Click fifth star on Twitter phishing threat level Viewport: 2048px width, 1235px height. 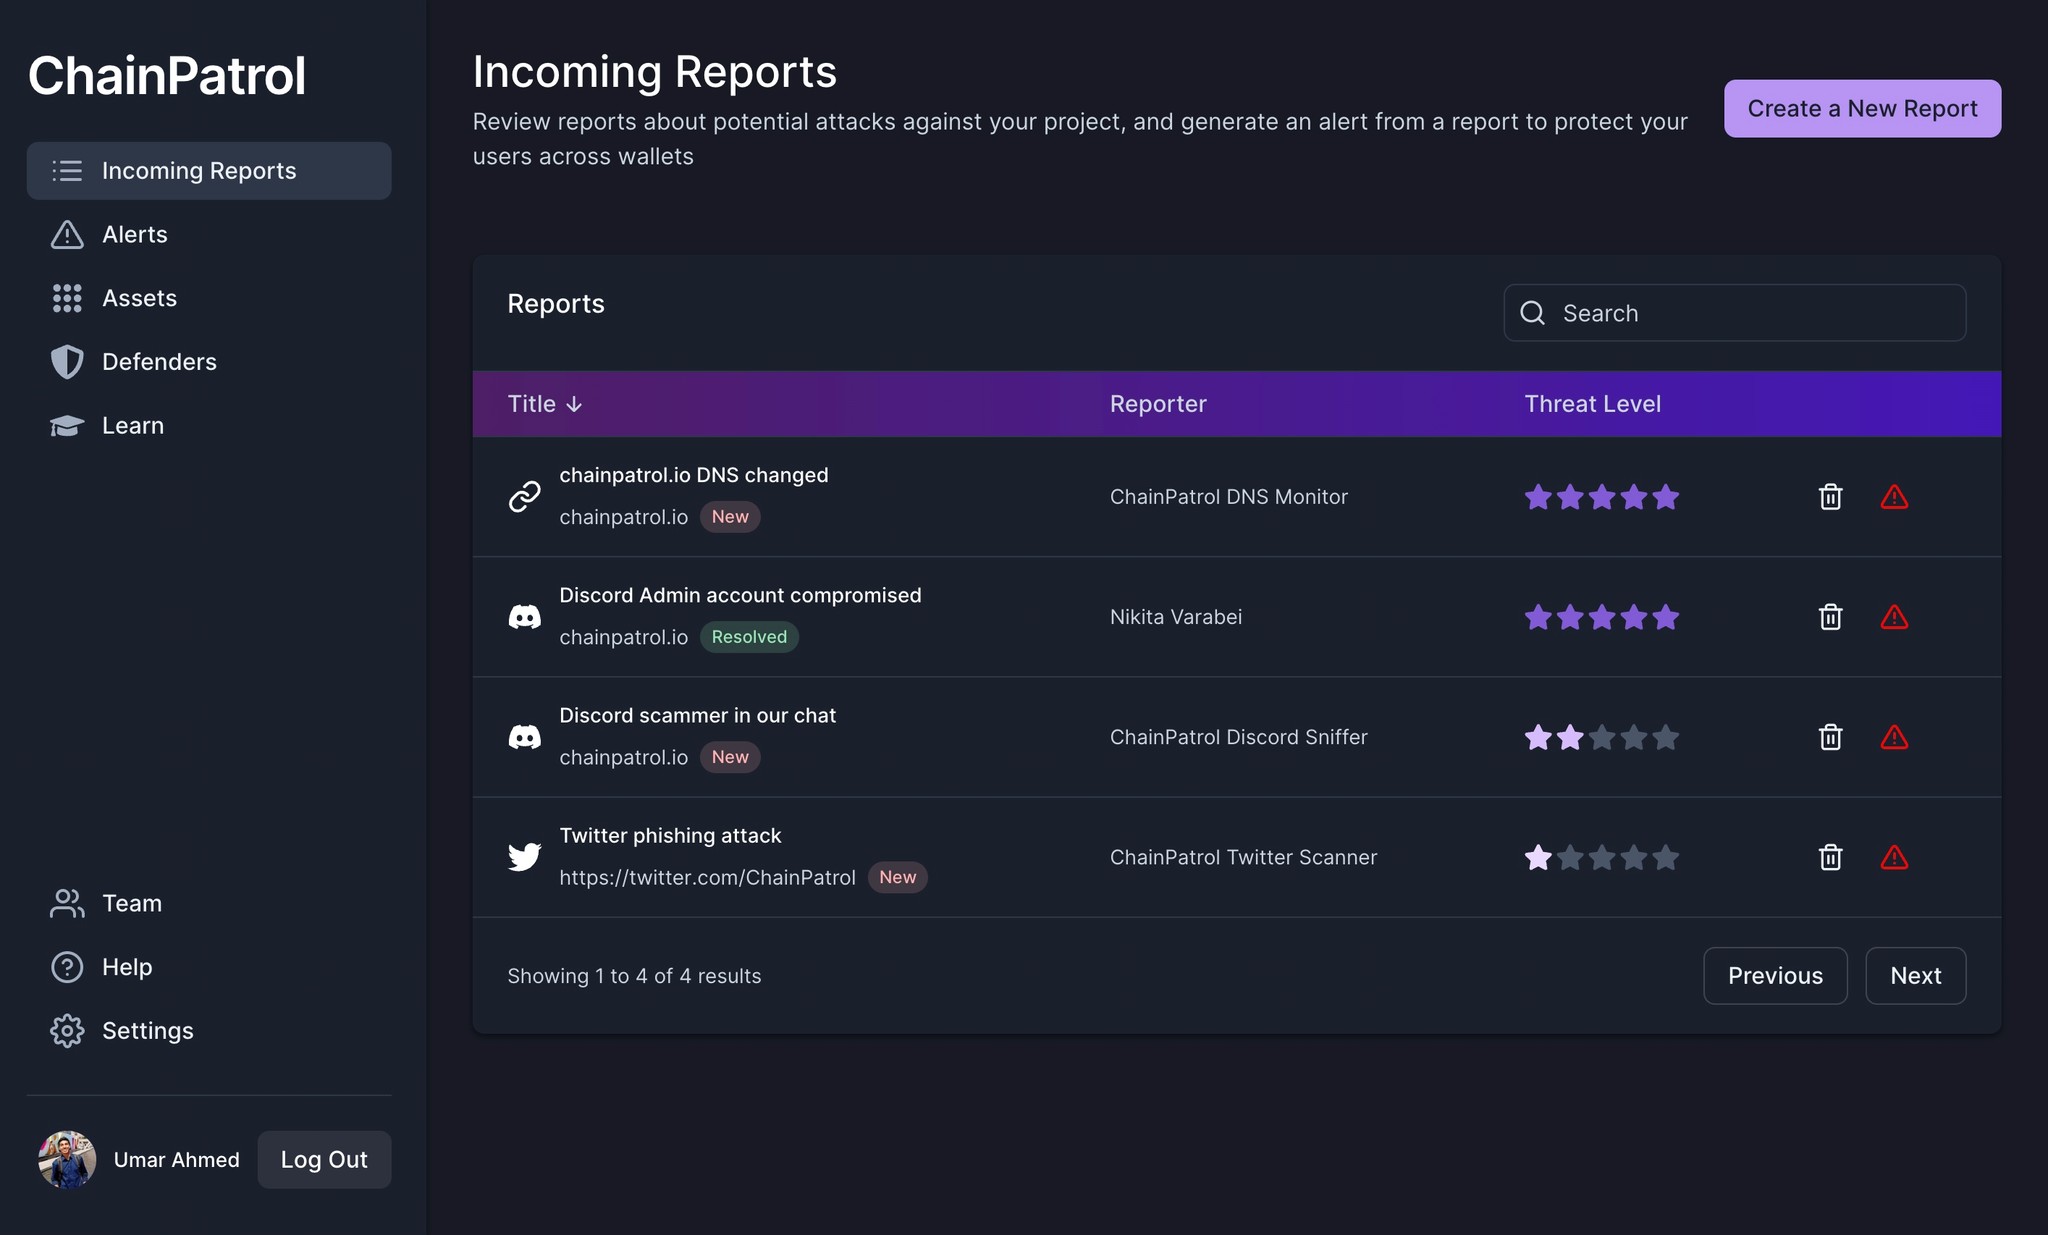[x=1666, y=857]
